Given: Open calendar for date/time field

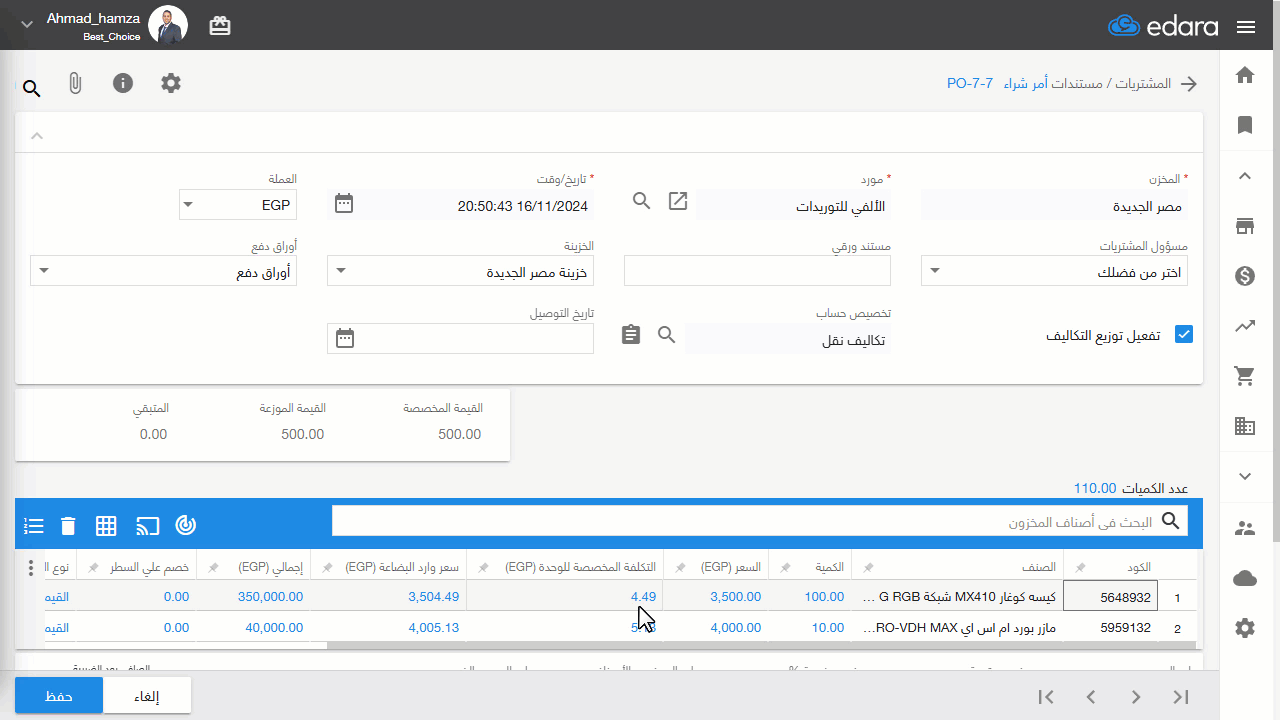Looking at the screenshot, I should 344,204.
